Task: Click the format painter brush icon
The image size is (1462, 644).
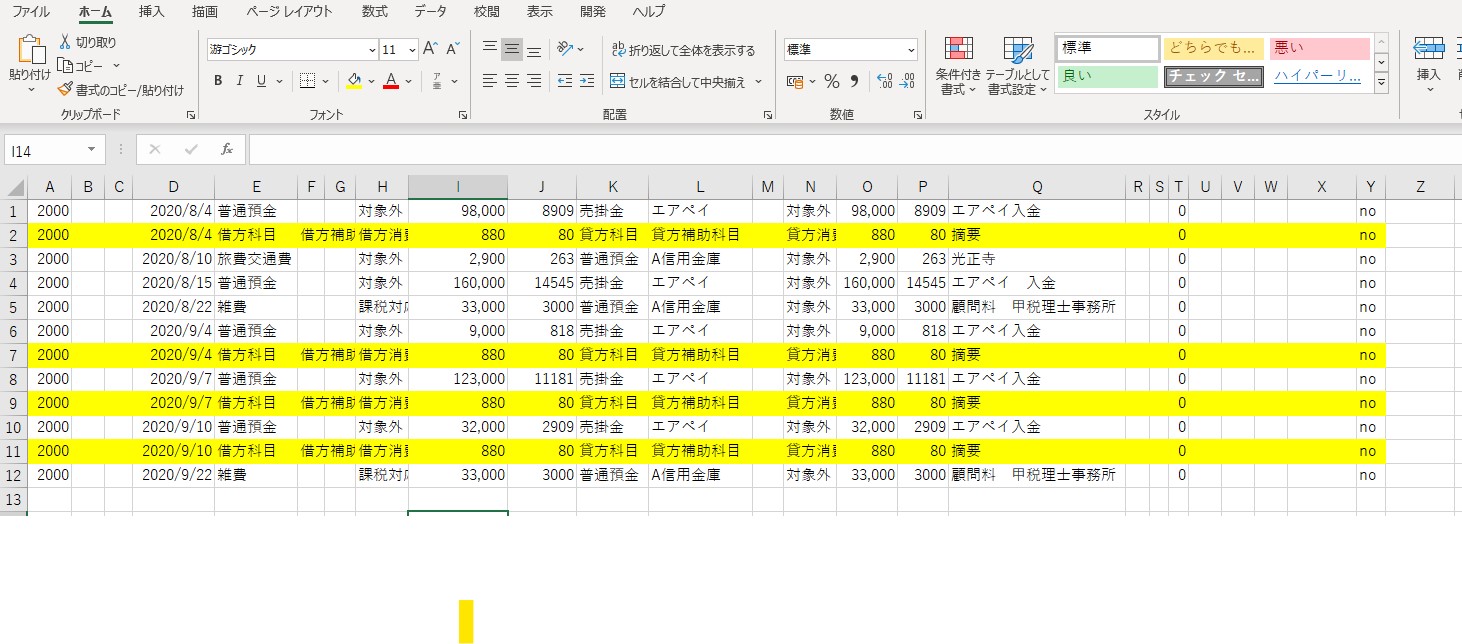Action: click(65, 90)
